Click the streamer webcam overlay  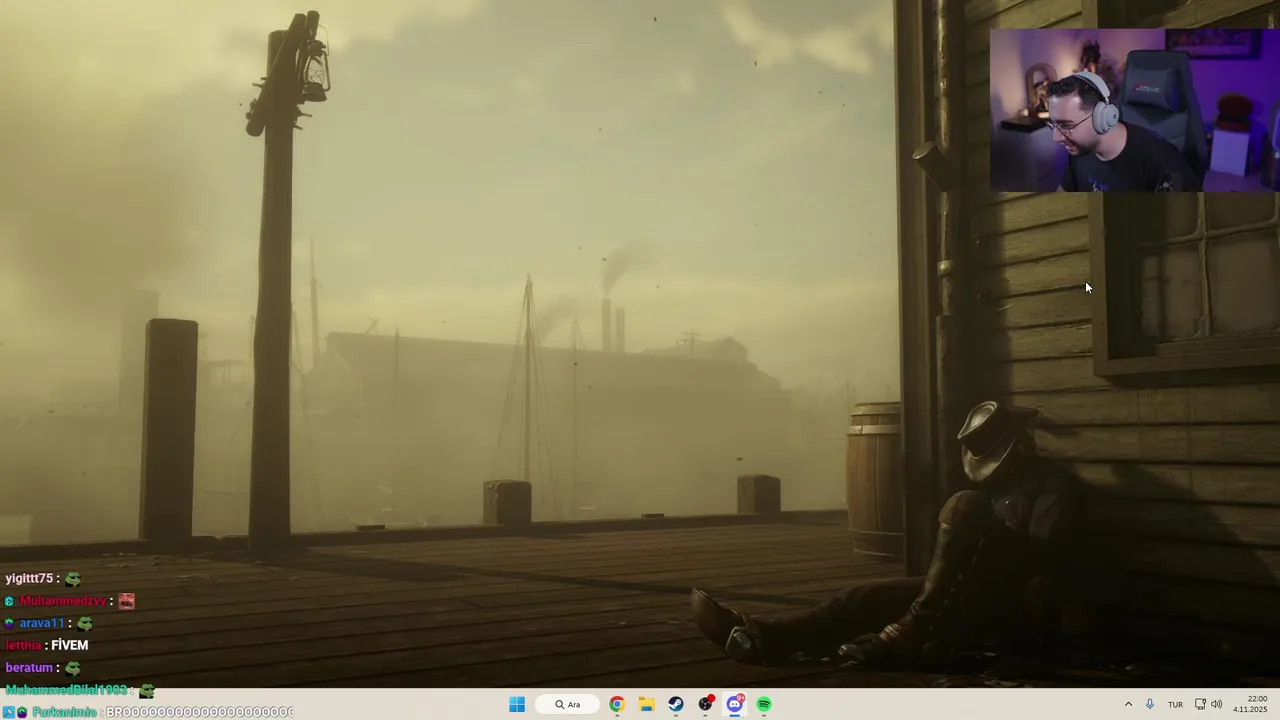[x=1134, y=109]
